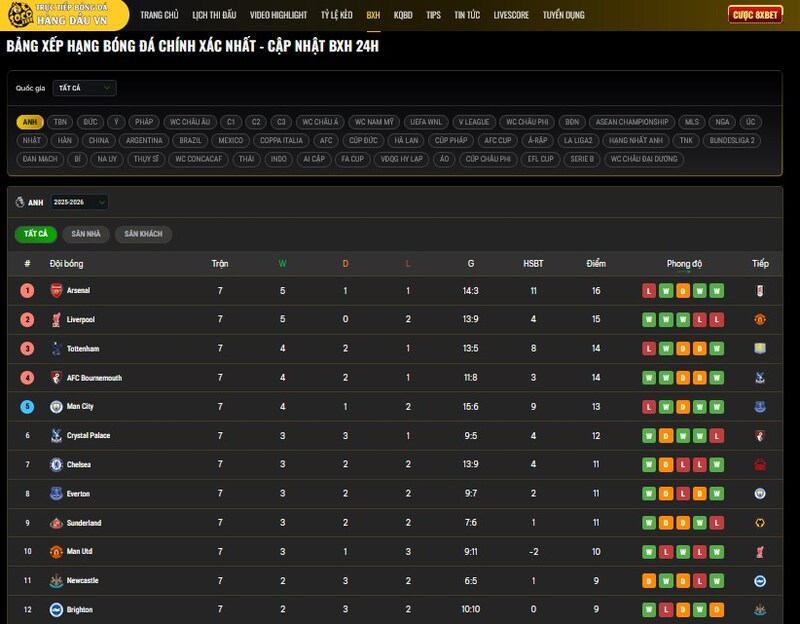800x624 pixels.
Task: Switch standings to Sân khách view
Action: 143,234
